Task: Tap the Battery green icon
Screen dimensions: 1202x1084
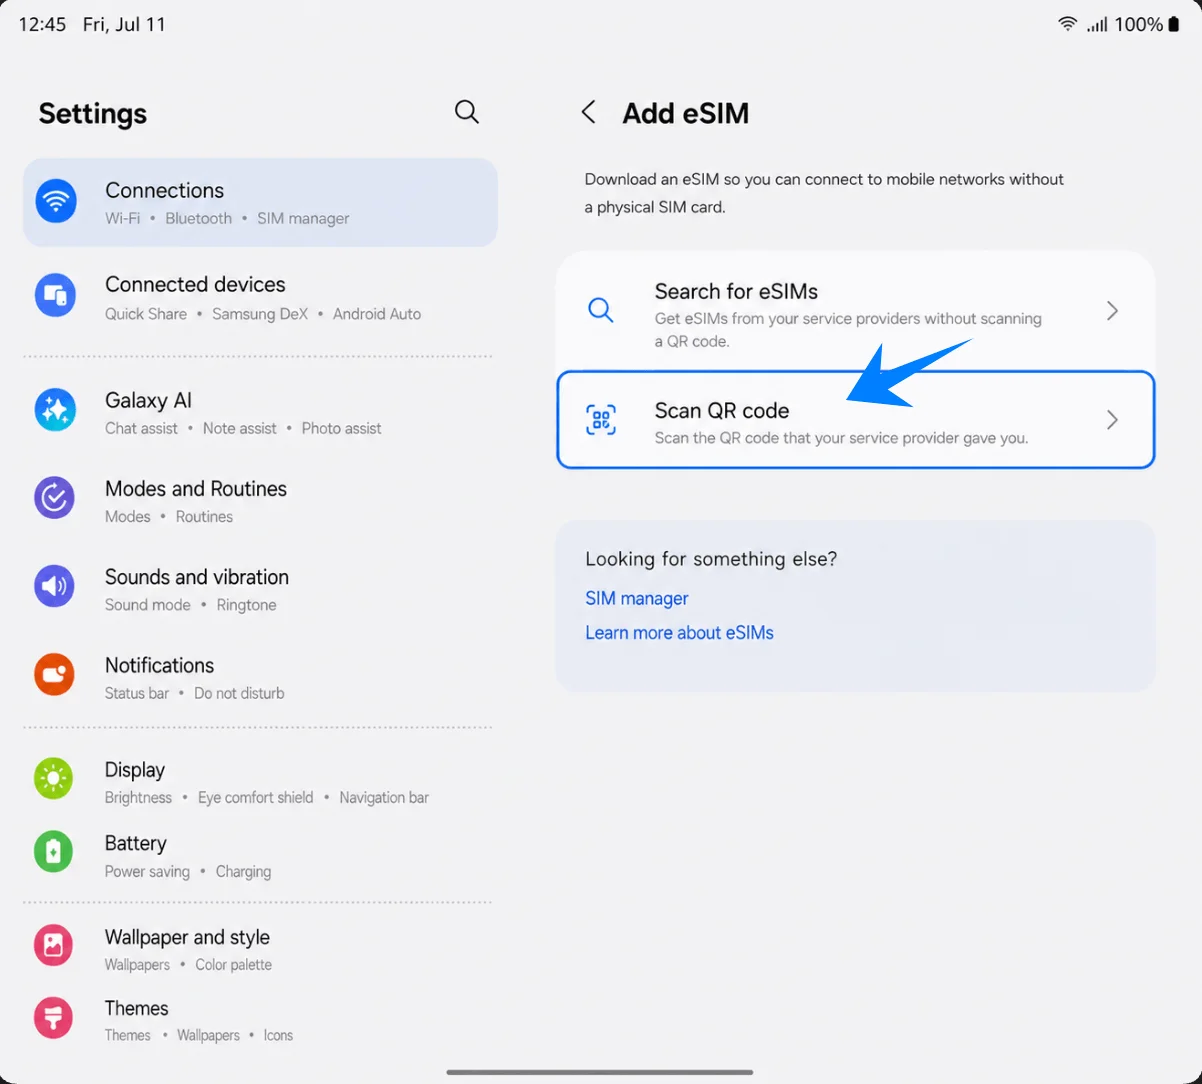Action: pyautogui.click(x=54, y=852)
